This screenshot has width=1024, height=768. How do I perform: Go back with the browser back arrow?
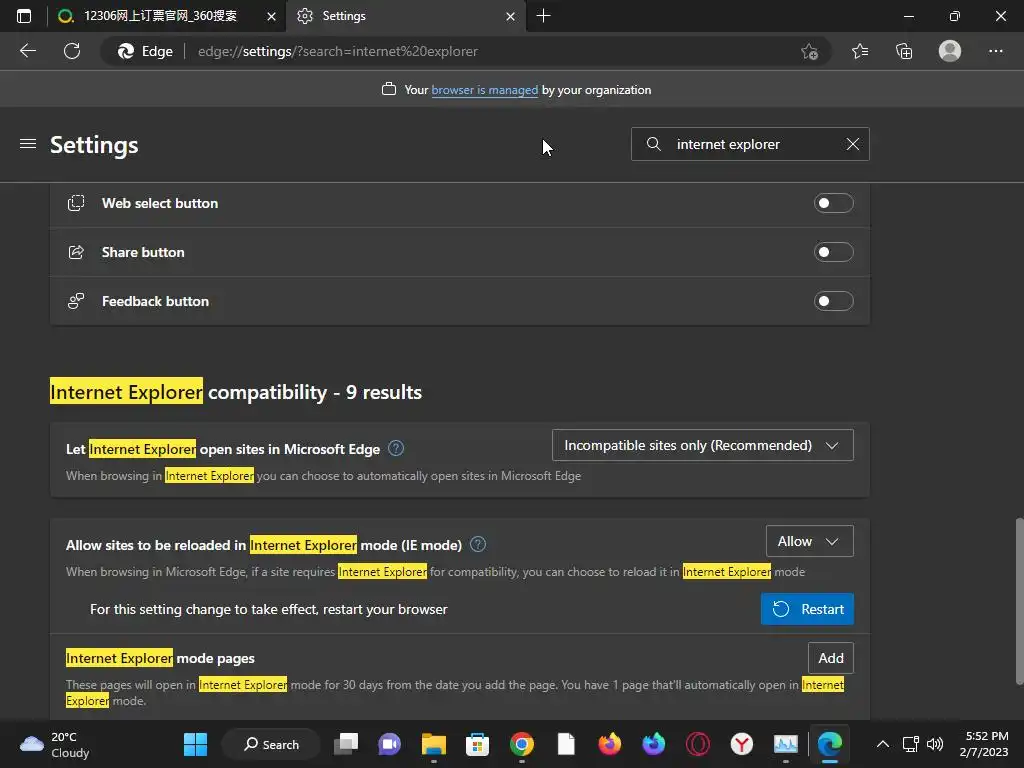[x=27, y=51]
